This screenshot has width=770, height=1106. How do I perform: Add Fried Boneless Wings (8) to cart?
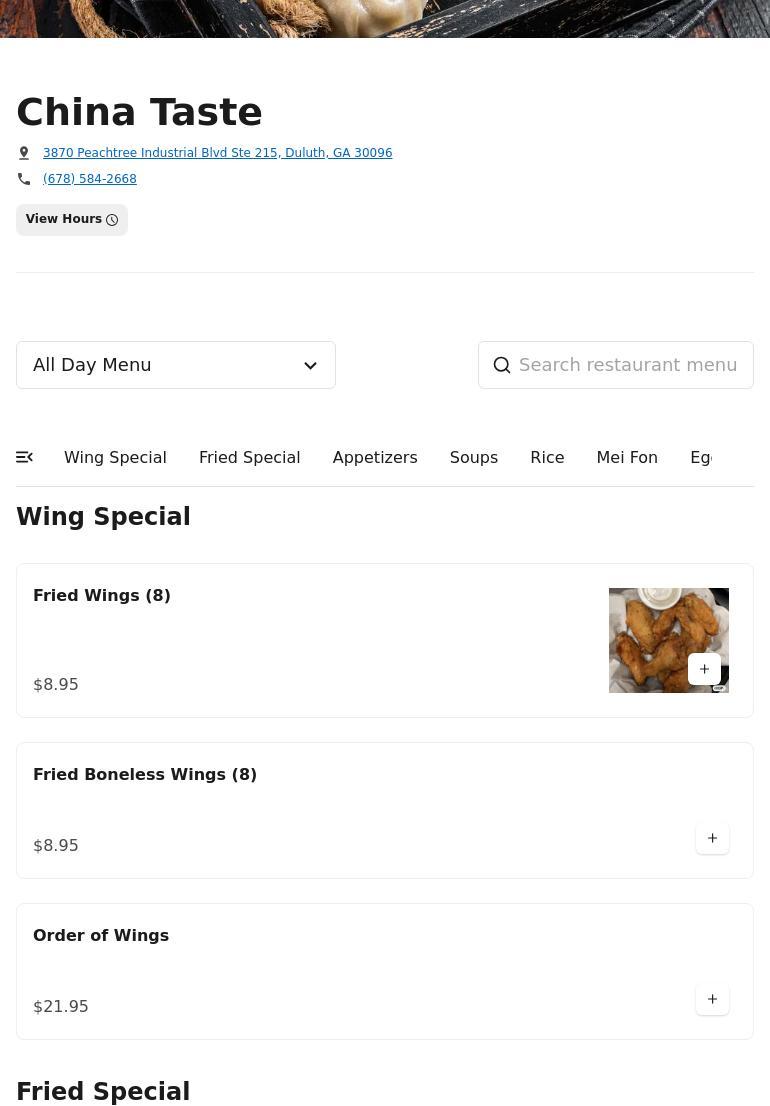[712, 838]
